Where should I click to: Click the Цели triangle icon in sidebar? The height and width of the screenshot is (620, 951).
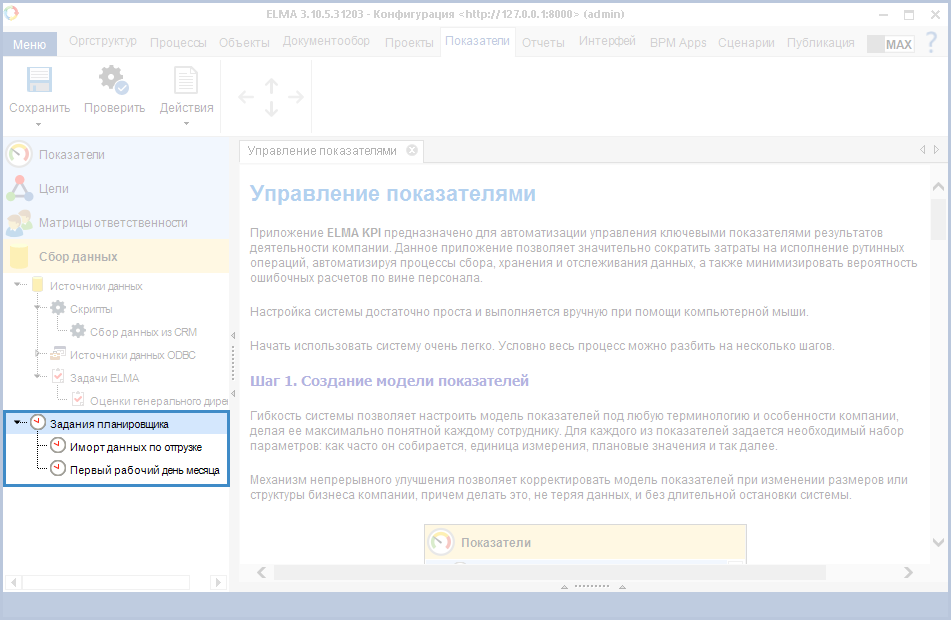tap(19, 188)
